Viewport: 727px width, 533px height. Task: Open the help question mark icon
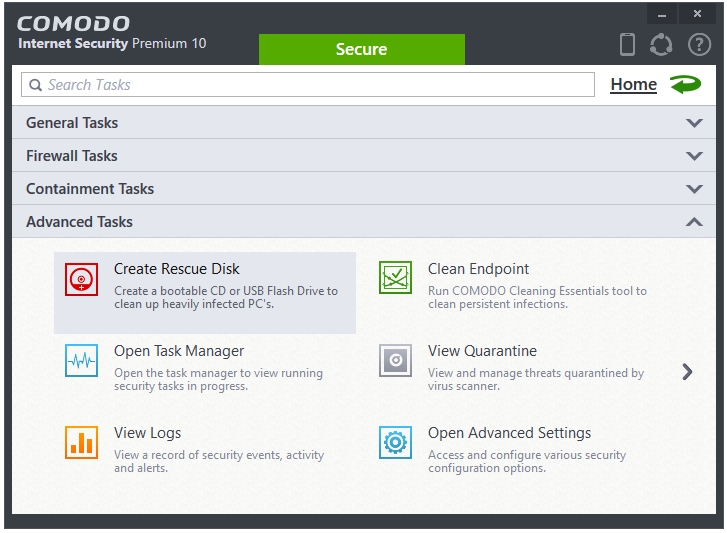(x=699, y=45)
